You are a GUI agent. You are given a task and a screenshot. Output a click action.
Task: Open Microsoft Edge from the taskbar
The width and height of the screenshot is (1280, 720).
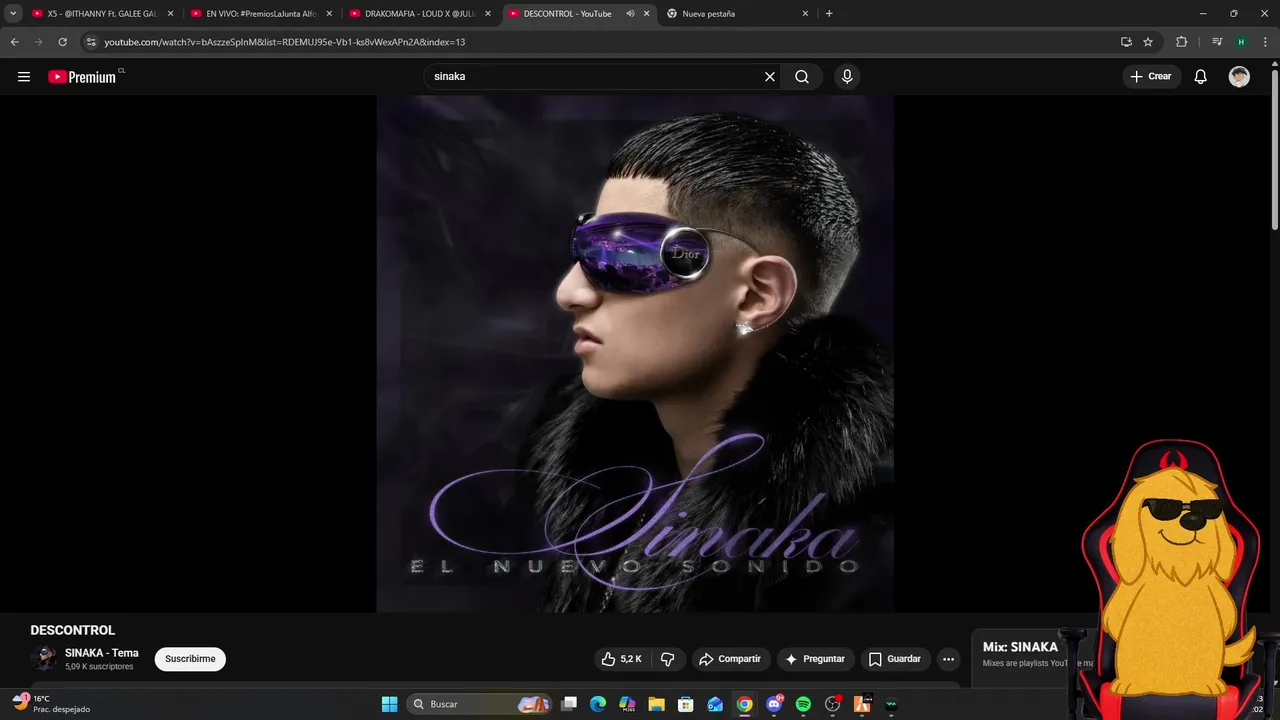(598, 705)
